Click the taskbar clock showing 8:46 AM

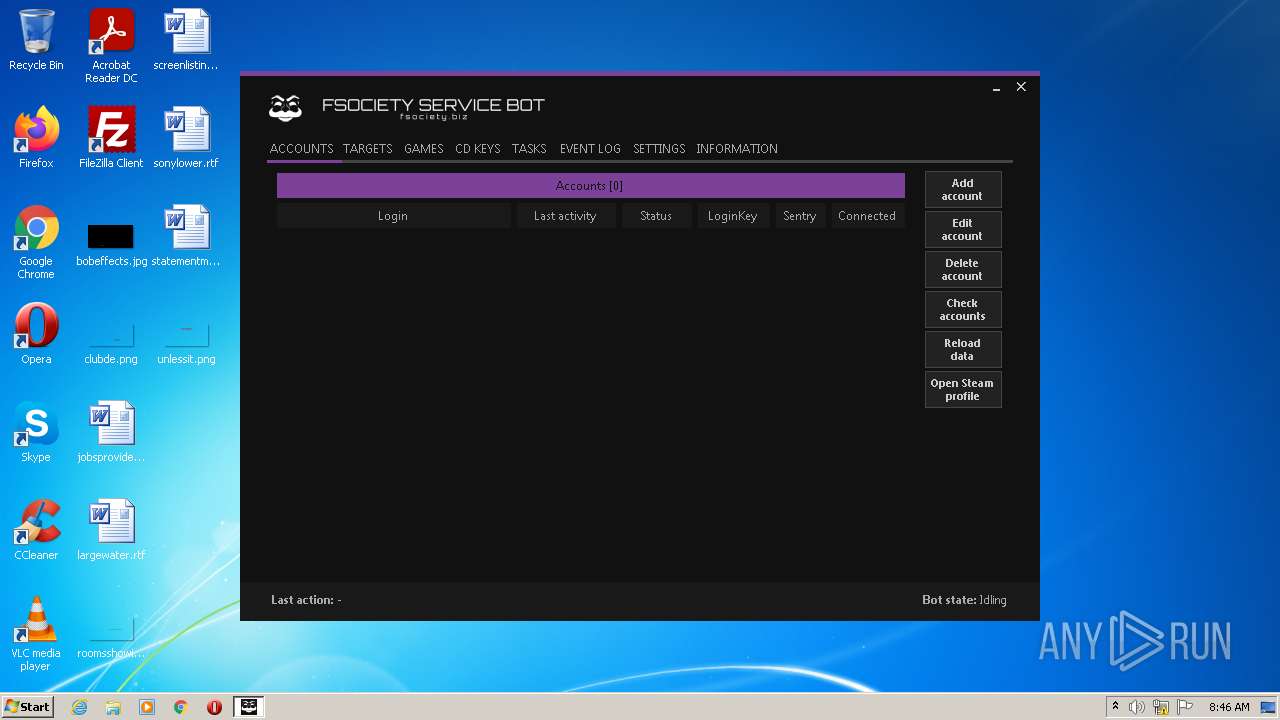(x=1229, y=707)
